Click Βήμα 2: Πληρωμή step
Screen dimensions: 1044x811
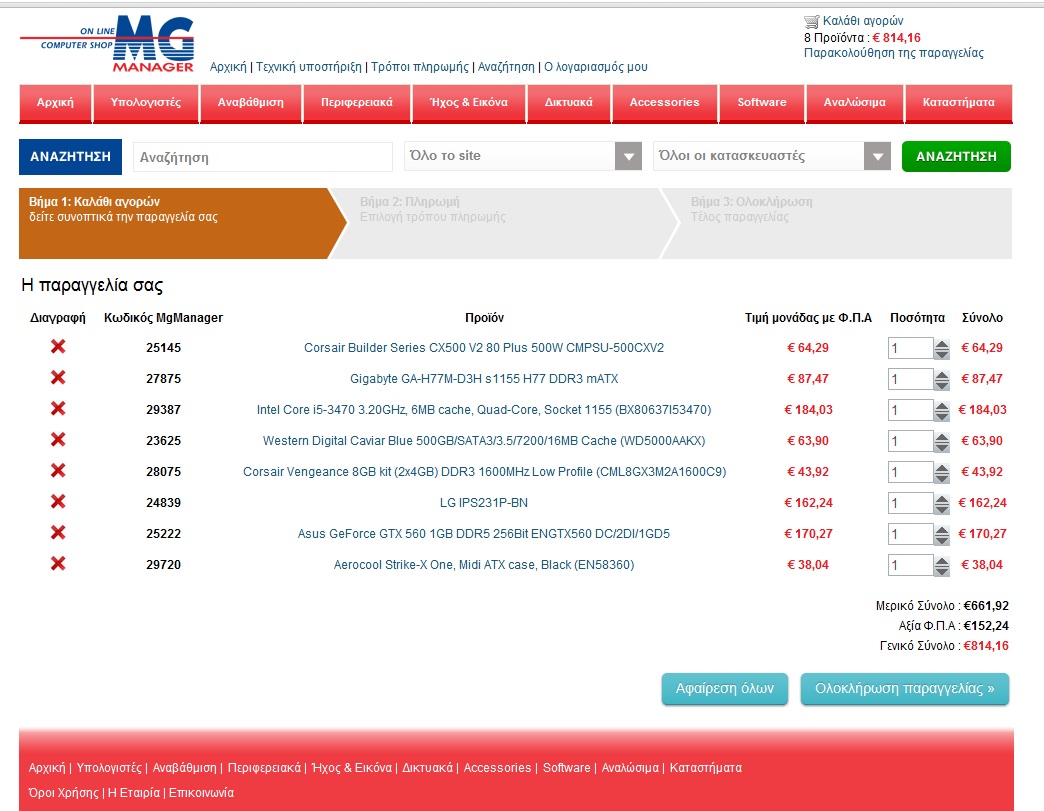tap(503, 223)
